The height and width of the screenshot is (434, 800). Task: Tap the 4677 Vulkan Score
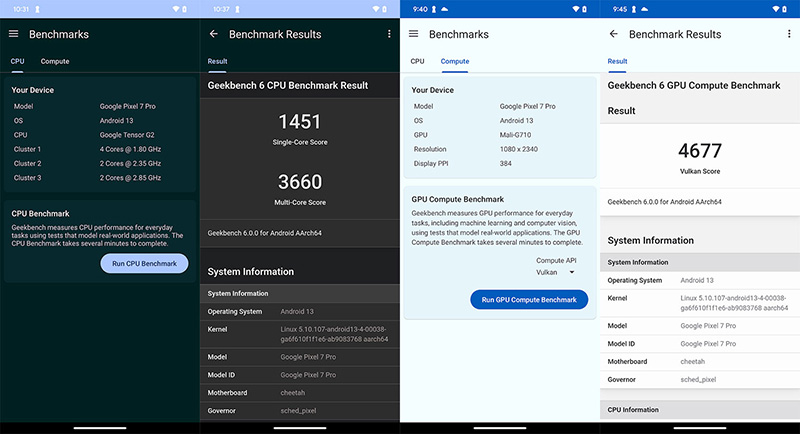coord(699,156)
